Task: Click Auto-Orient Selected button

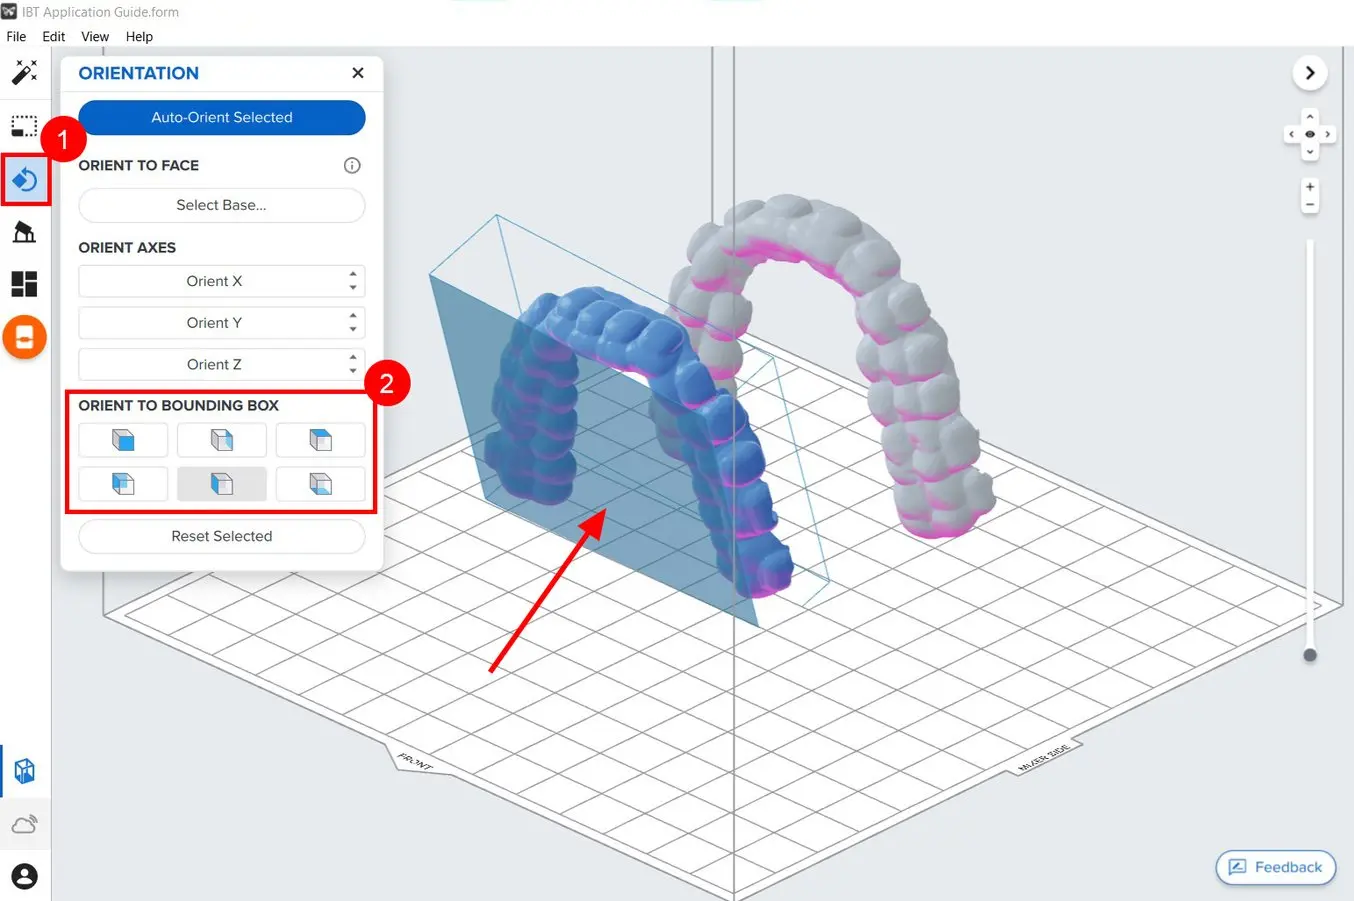Action: tap(222, 117)
